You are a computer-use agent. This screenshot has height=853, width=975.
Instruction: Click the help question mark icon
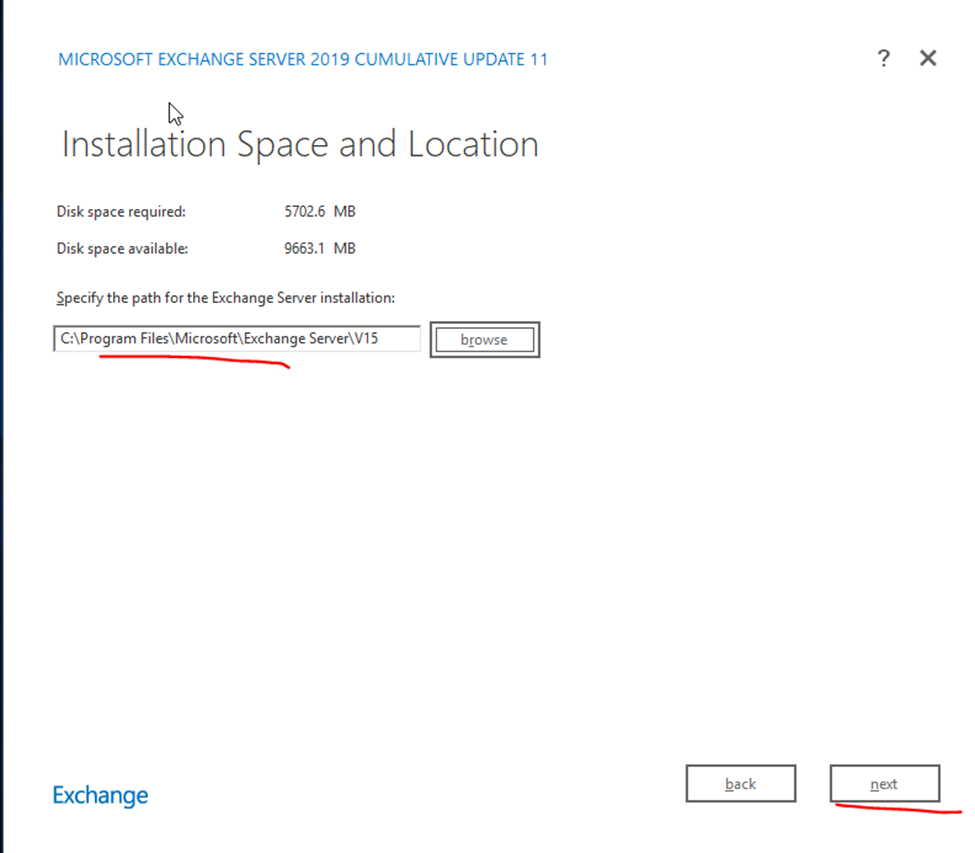click(x=883, y=59)
